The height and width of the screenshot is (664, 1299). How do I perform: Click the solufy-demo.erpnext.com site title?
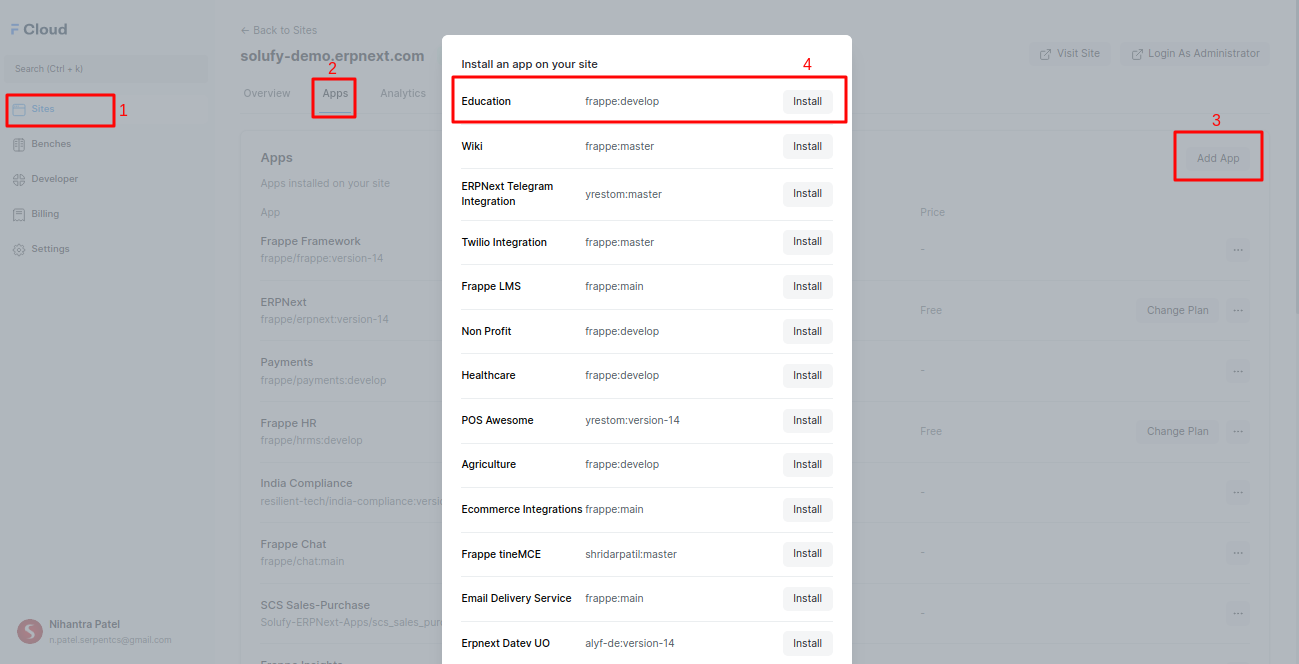(332, 56)
